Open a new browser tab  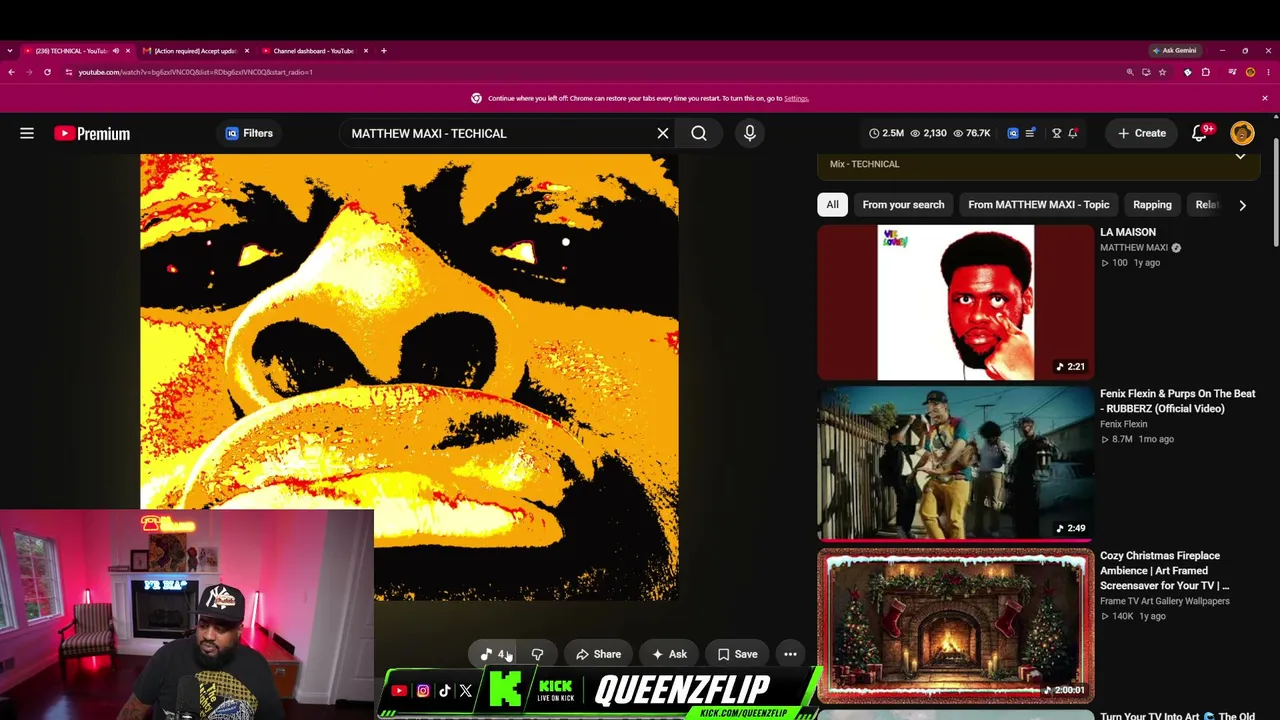(383, 51)
